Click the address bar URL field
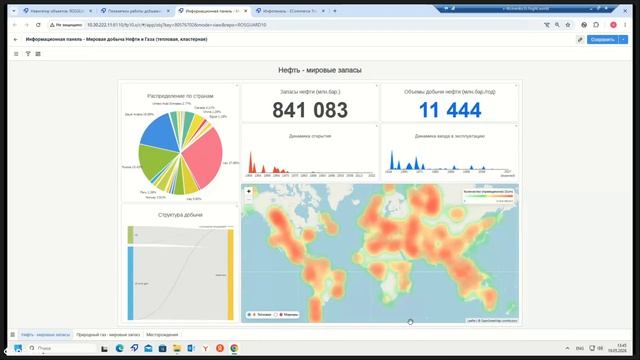Image resolution: width=640 pixels, height=360 pixels. pyautogui.click(x=310, y=25)
